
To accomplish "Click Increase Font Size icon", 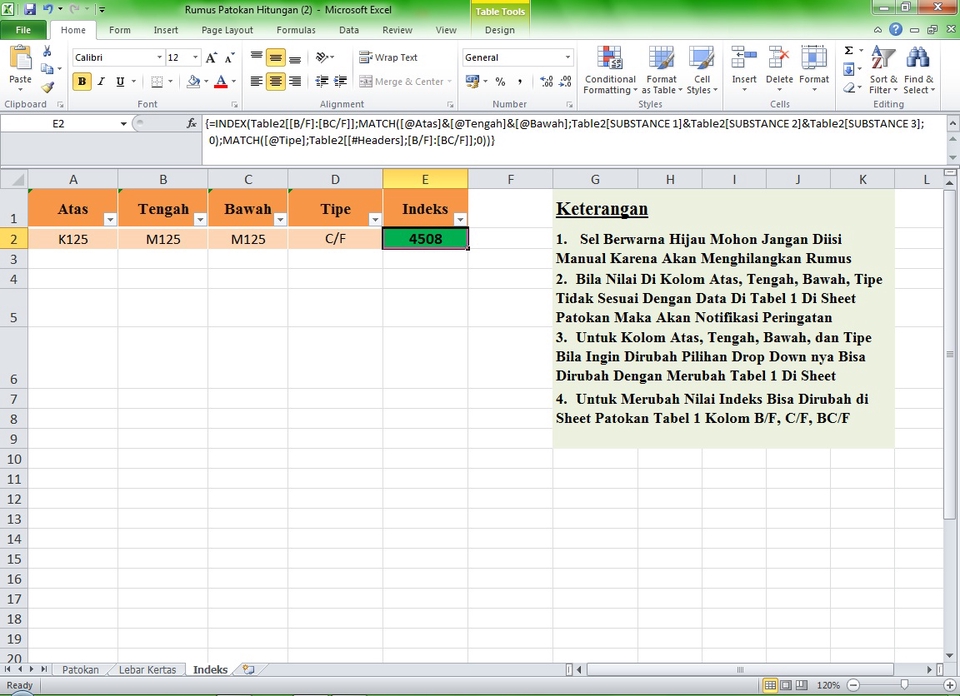I will [x=211, y=58].
